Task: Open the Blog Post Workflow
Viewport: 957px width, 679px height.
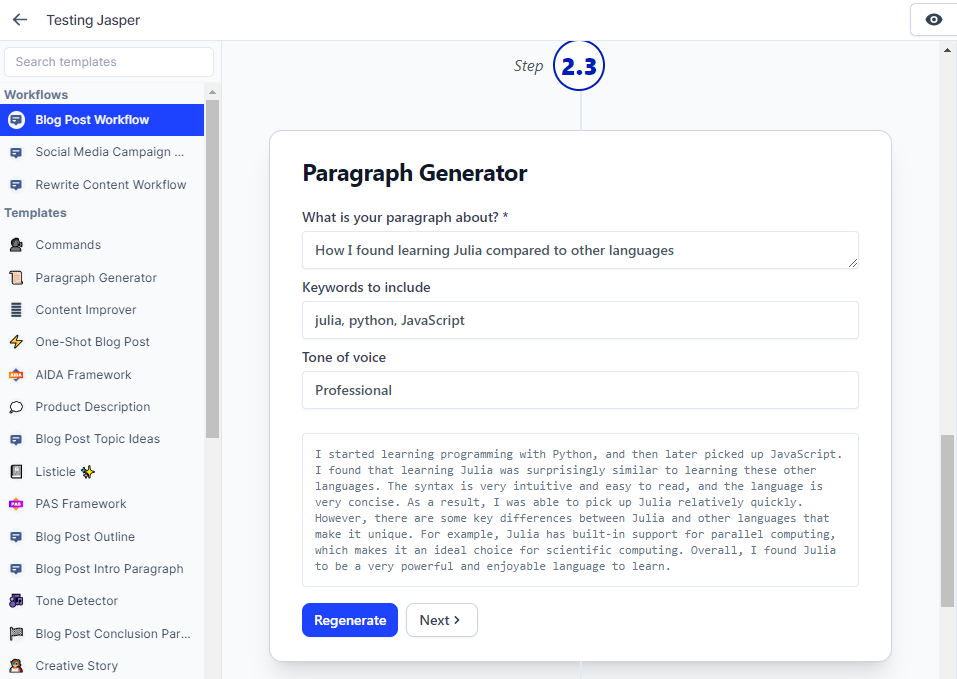Action: click(x=102, y=120)
